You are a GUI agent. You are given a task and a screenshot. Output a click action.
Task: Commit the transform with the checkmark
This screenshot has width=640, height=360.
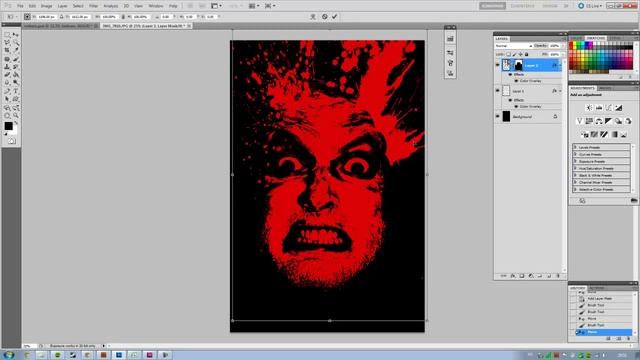335,17
